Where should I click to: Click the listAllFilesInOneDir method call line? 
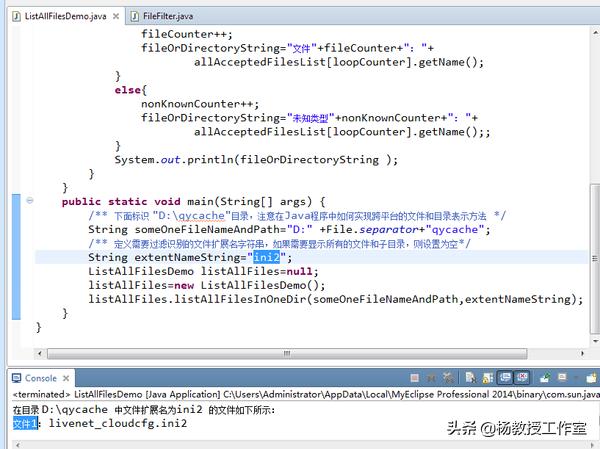[x=336, y=299]
